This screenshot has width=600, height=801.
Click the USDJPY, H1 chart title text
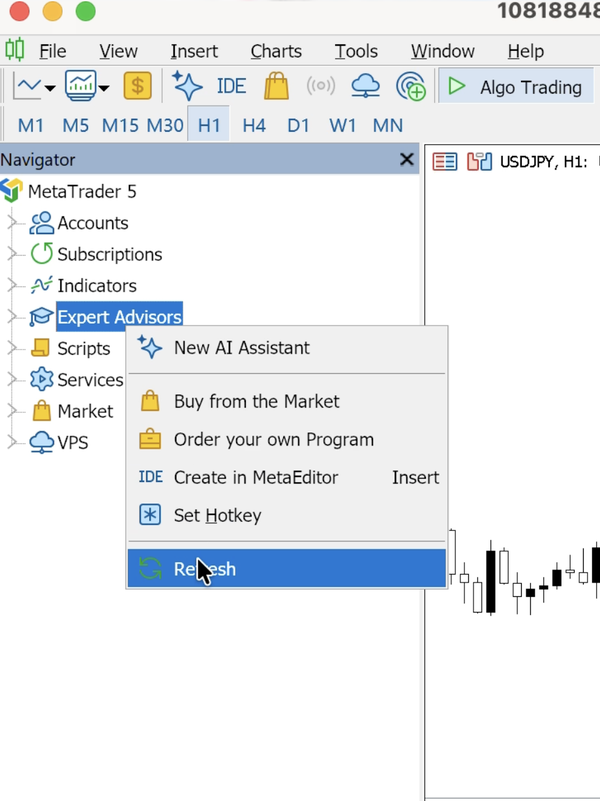(x=543, y=162)
